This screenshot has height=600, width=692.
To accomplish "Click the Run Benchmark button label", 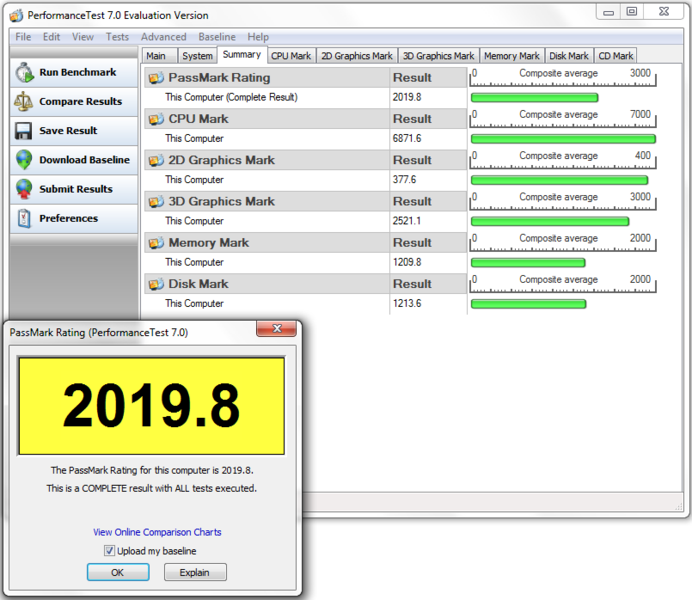I will pos(78,72).
